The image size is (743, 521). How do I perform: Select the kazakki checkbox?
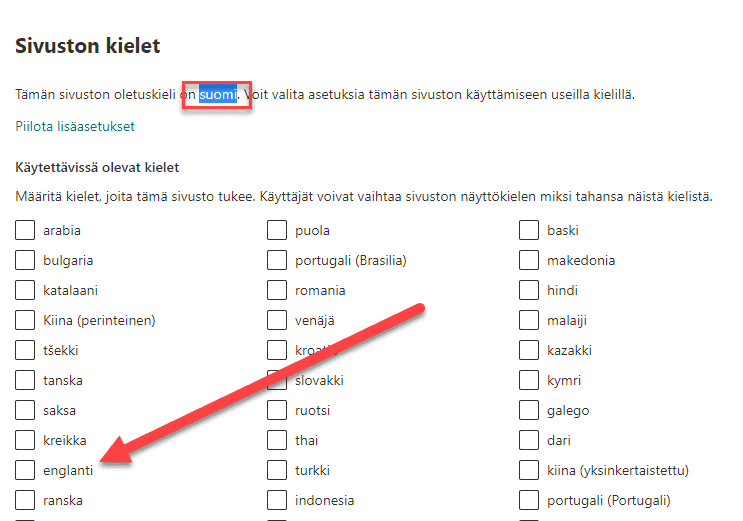(529, 351)
